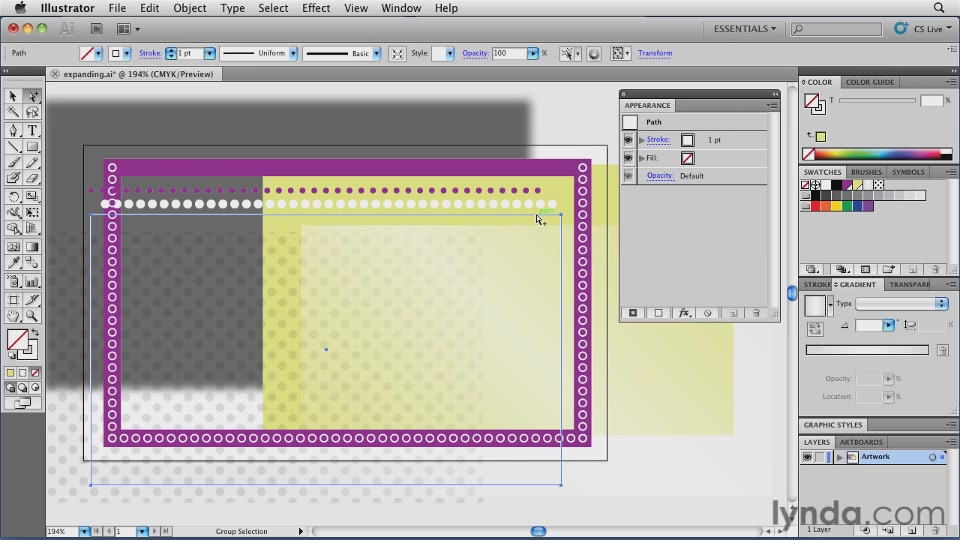Viewport: 960px width, 540px height.
Task: Select the Eraser tool
Action: pyautogui.click(x=32, y=178)
